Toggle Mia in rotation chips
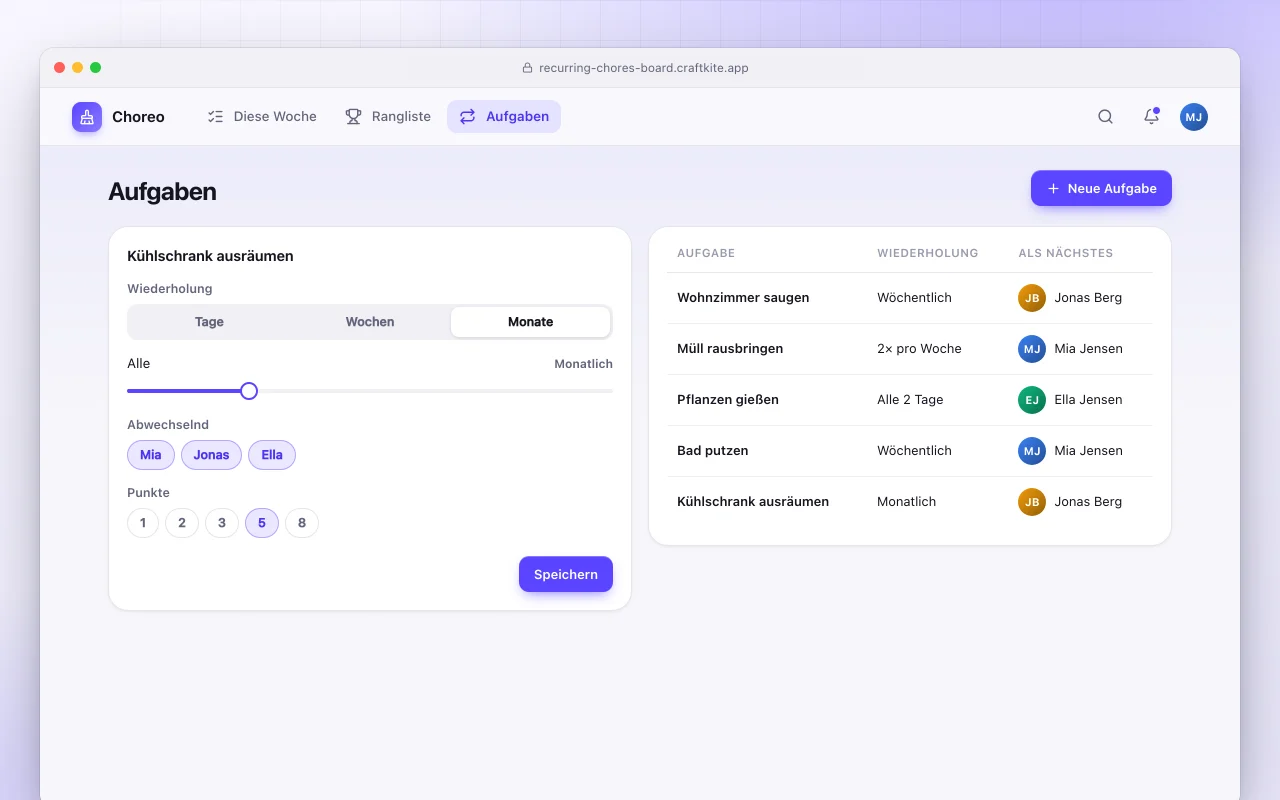Image resolution: width=1280 pixels, height=800 pixels. [x=151, y=455]
